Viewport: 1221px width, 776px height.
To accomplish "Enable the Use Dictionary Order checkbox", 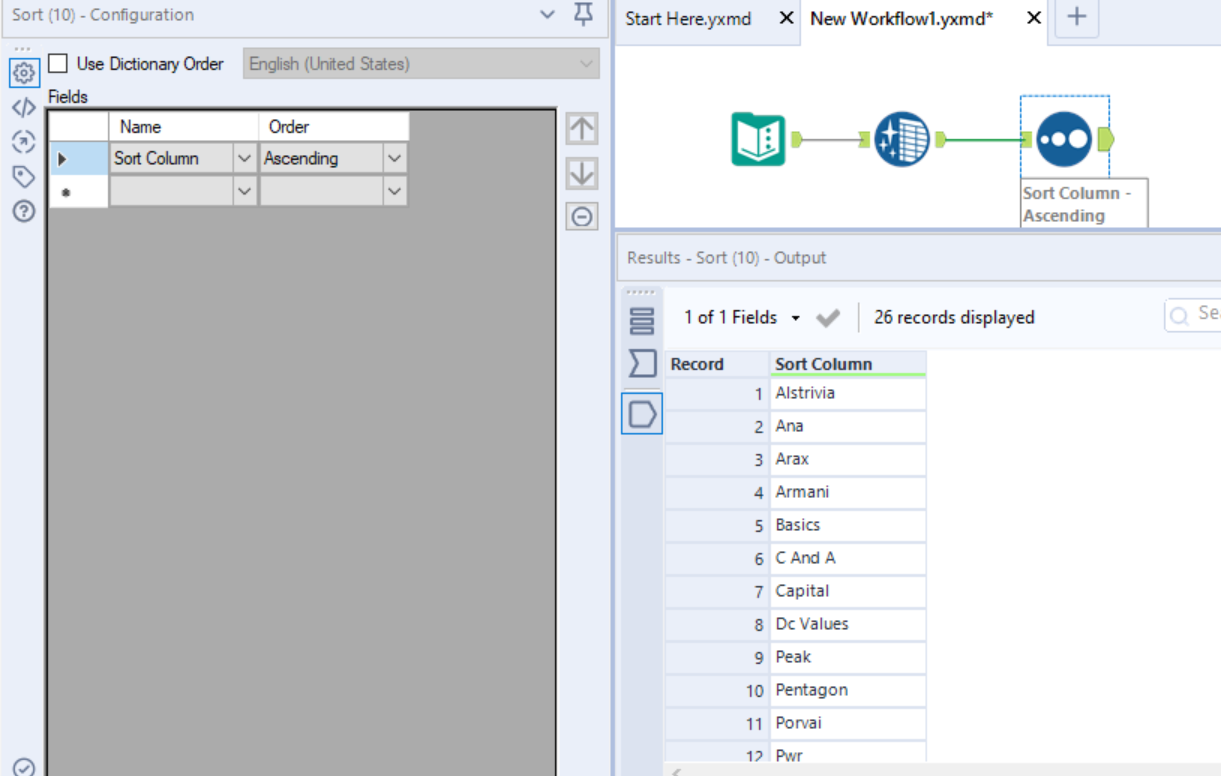I will pyautogui.click(x=58, y=64).
